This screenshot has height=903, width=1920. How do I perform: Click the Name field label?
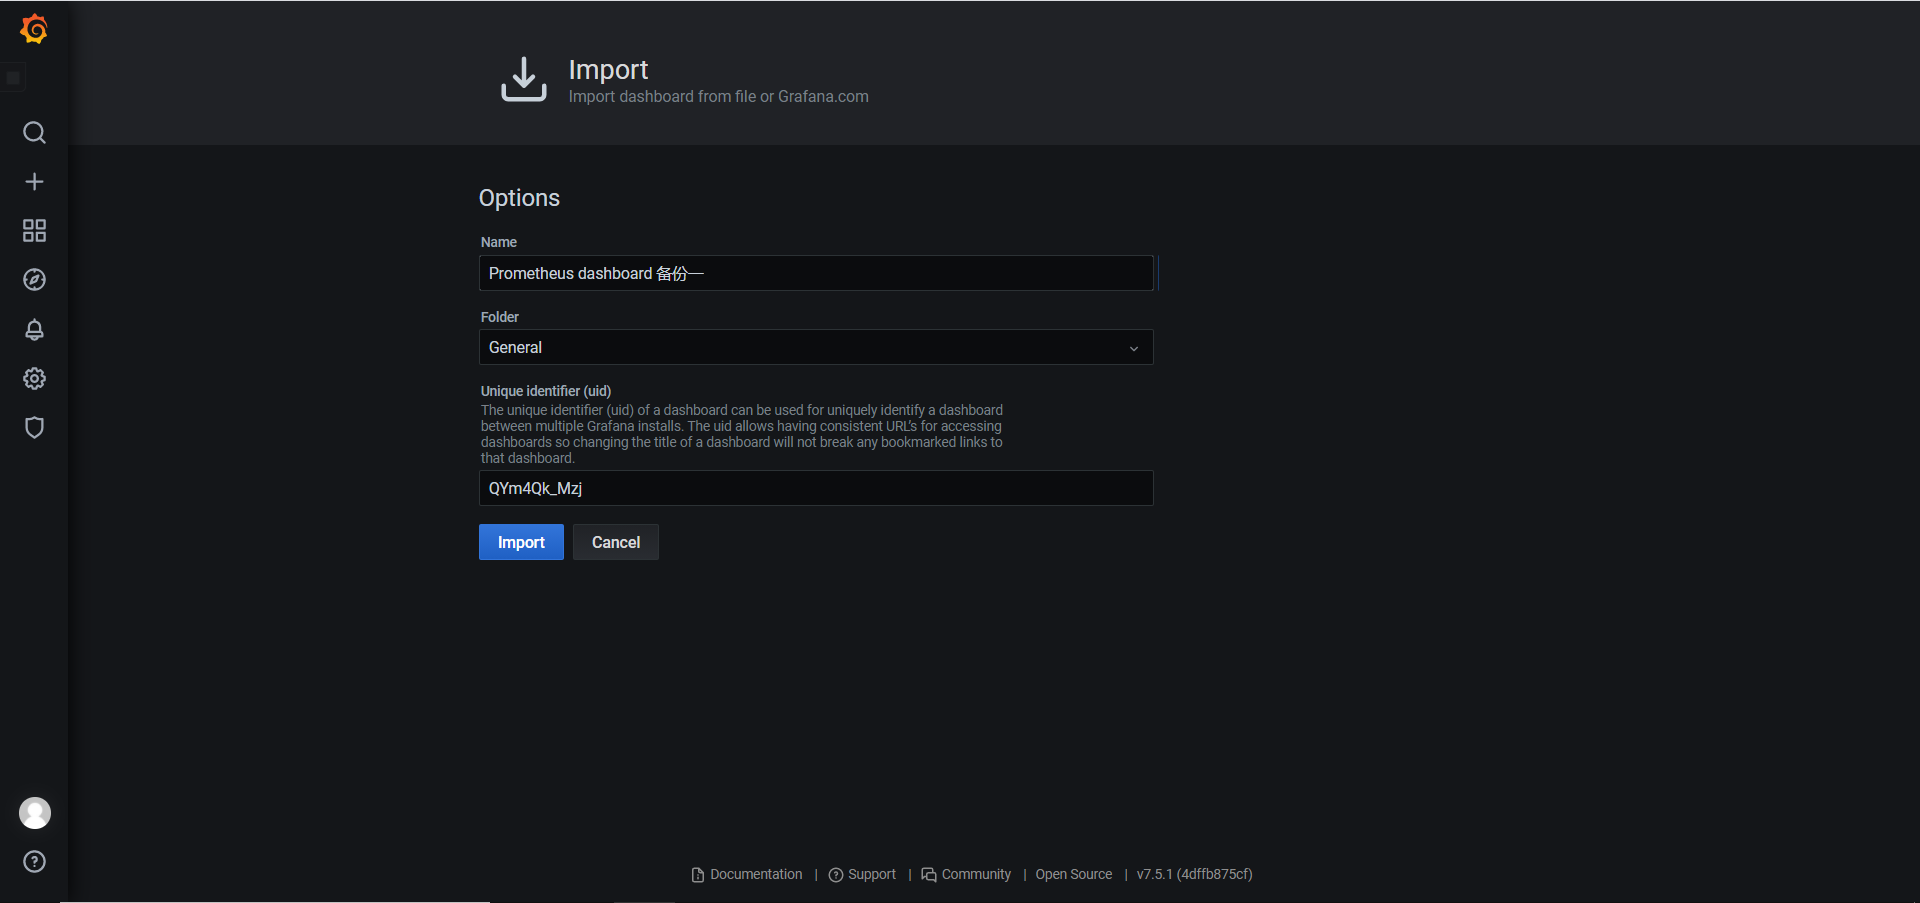pyautogui.click(x=499, y=242)
